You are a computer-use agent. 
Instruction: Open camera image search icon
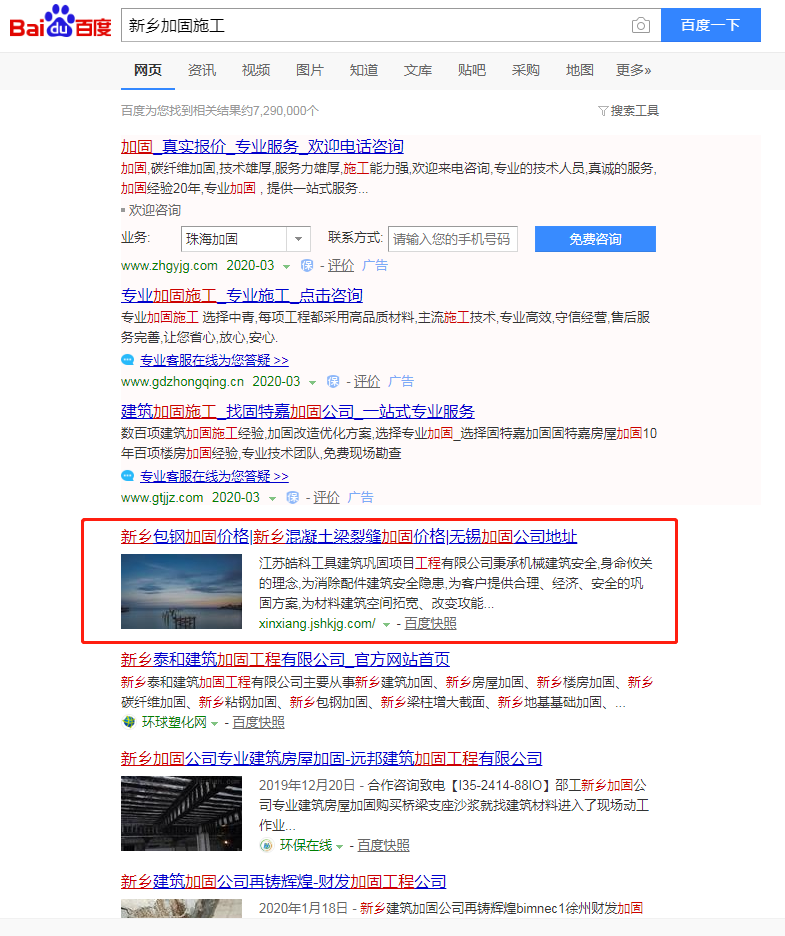click(641, 25)
